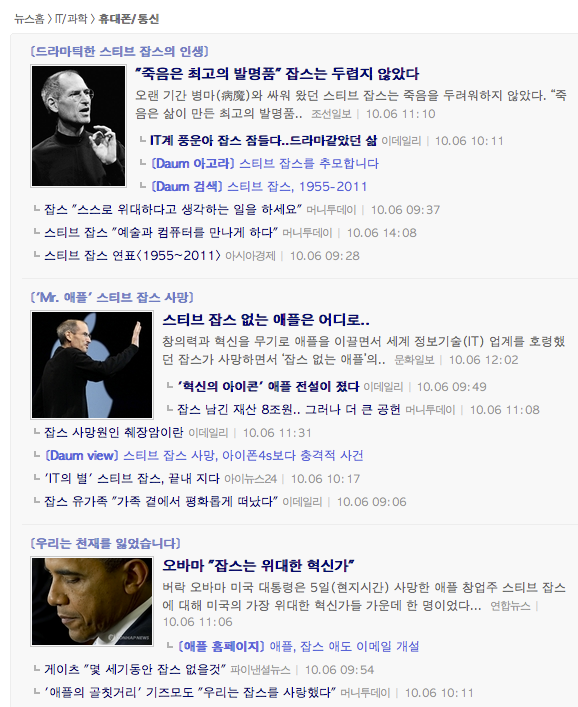Go to the IT/과학 breadcrumb section

pos(71,19)
